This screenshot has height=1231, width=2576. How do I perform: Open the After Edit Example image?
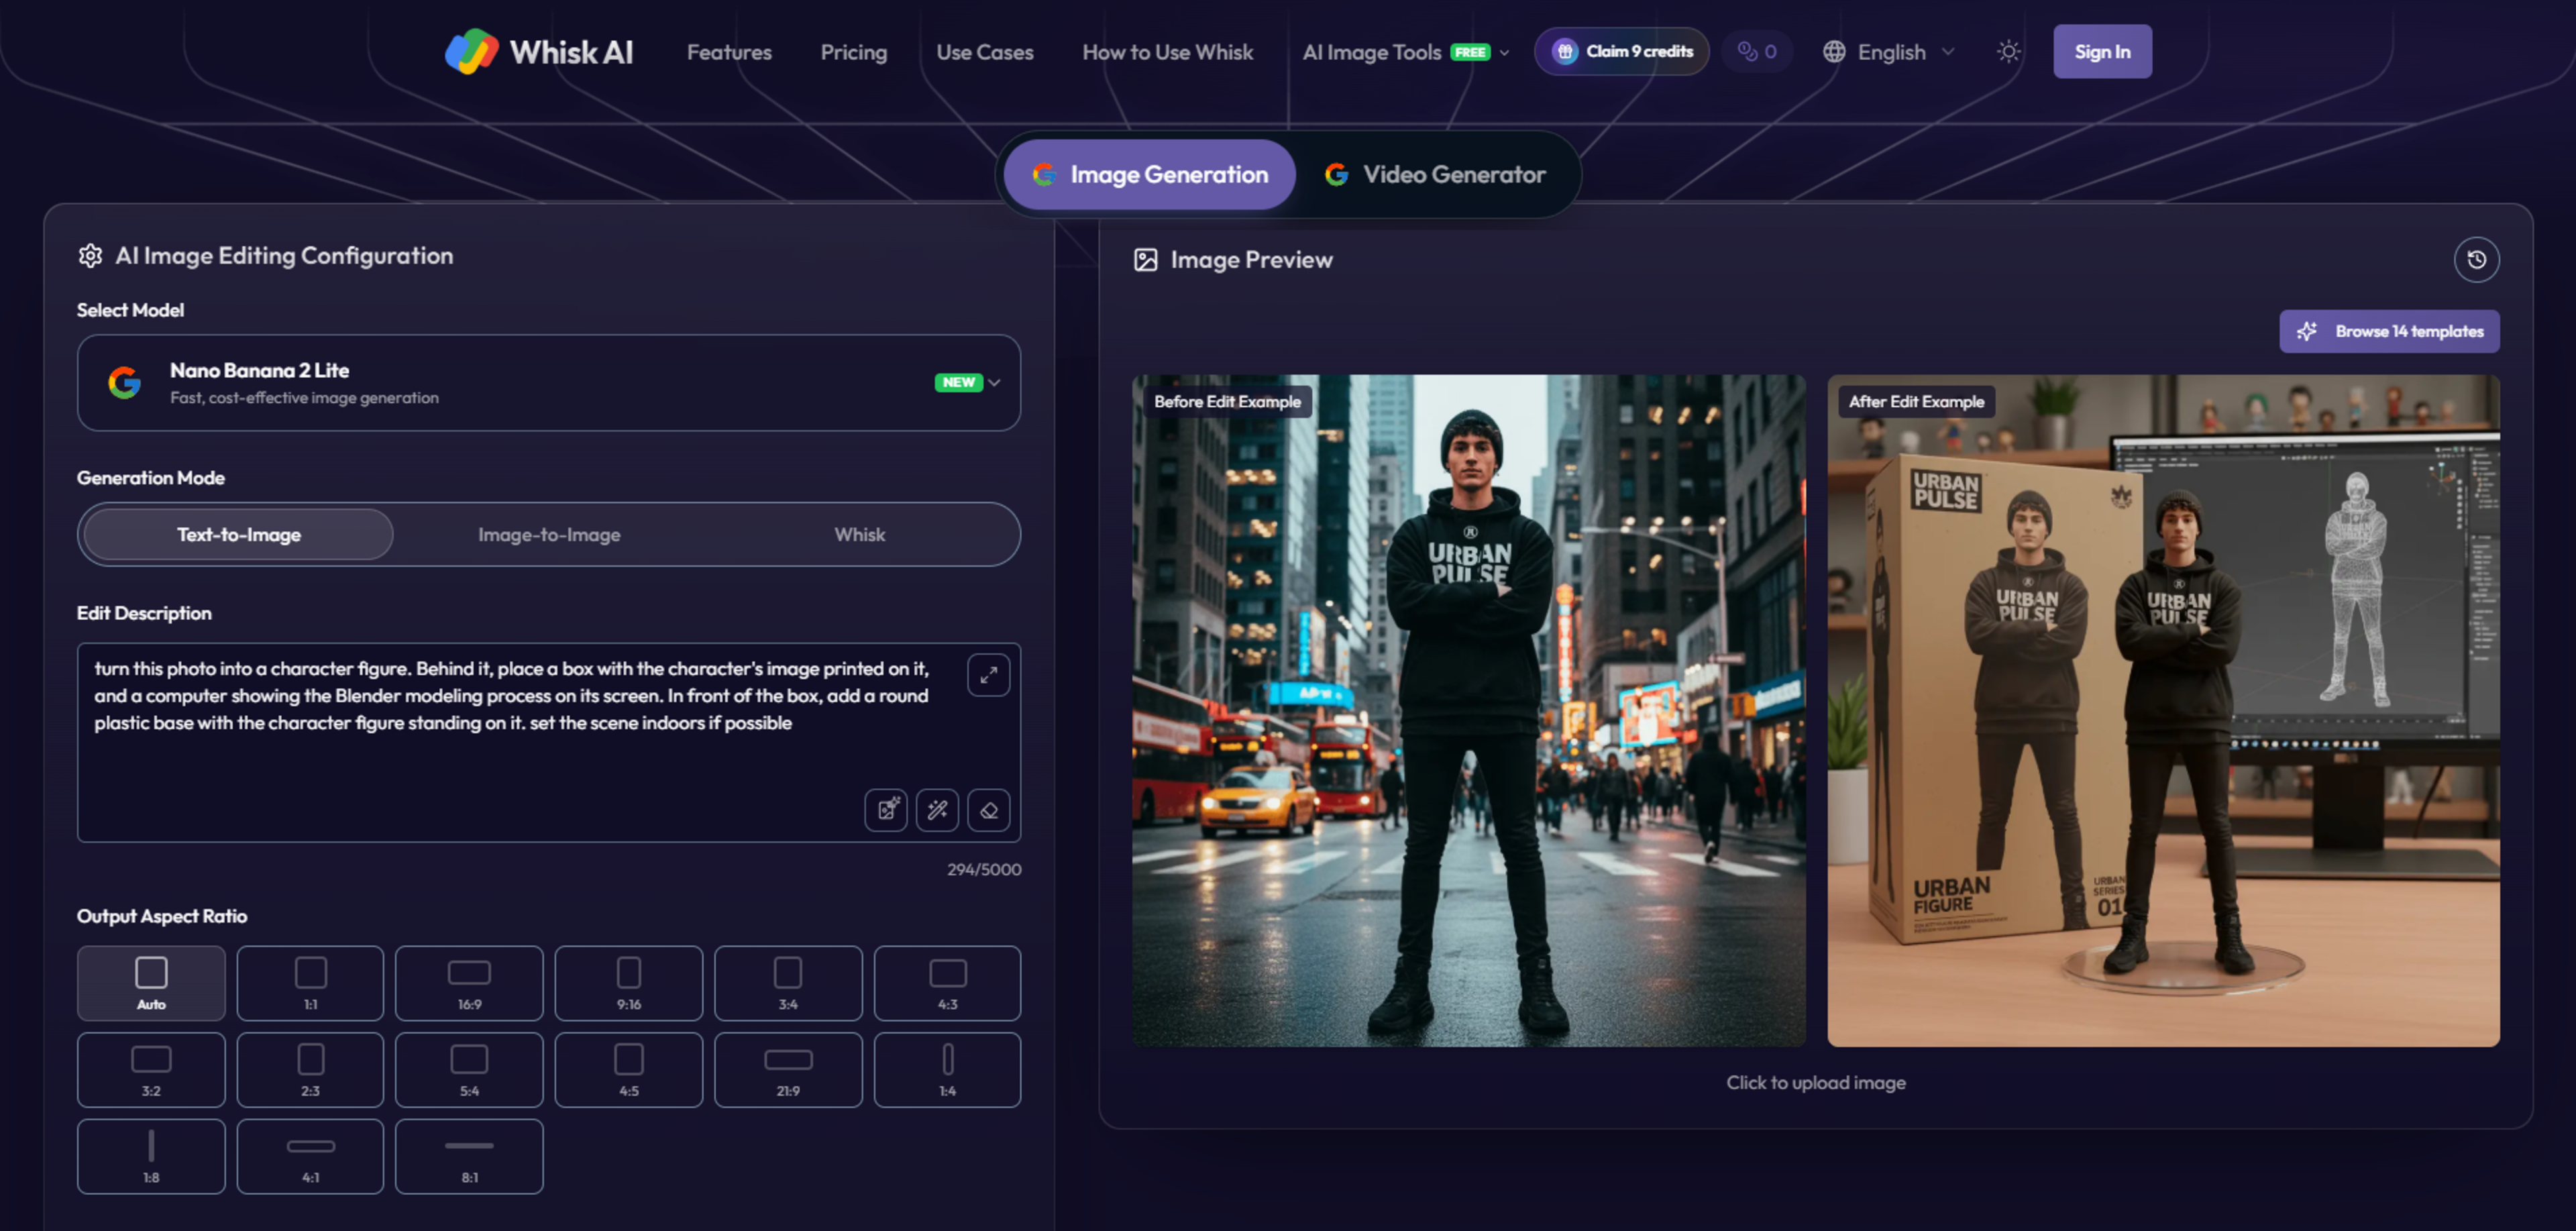tap(2164, 711)
